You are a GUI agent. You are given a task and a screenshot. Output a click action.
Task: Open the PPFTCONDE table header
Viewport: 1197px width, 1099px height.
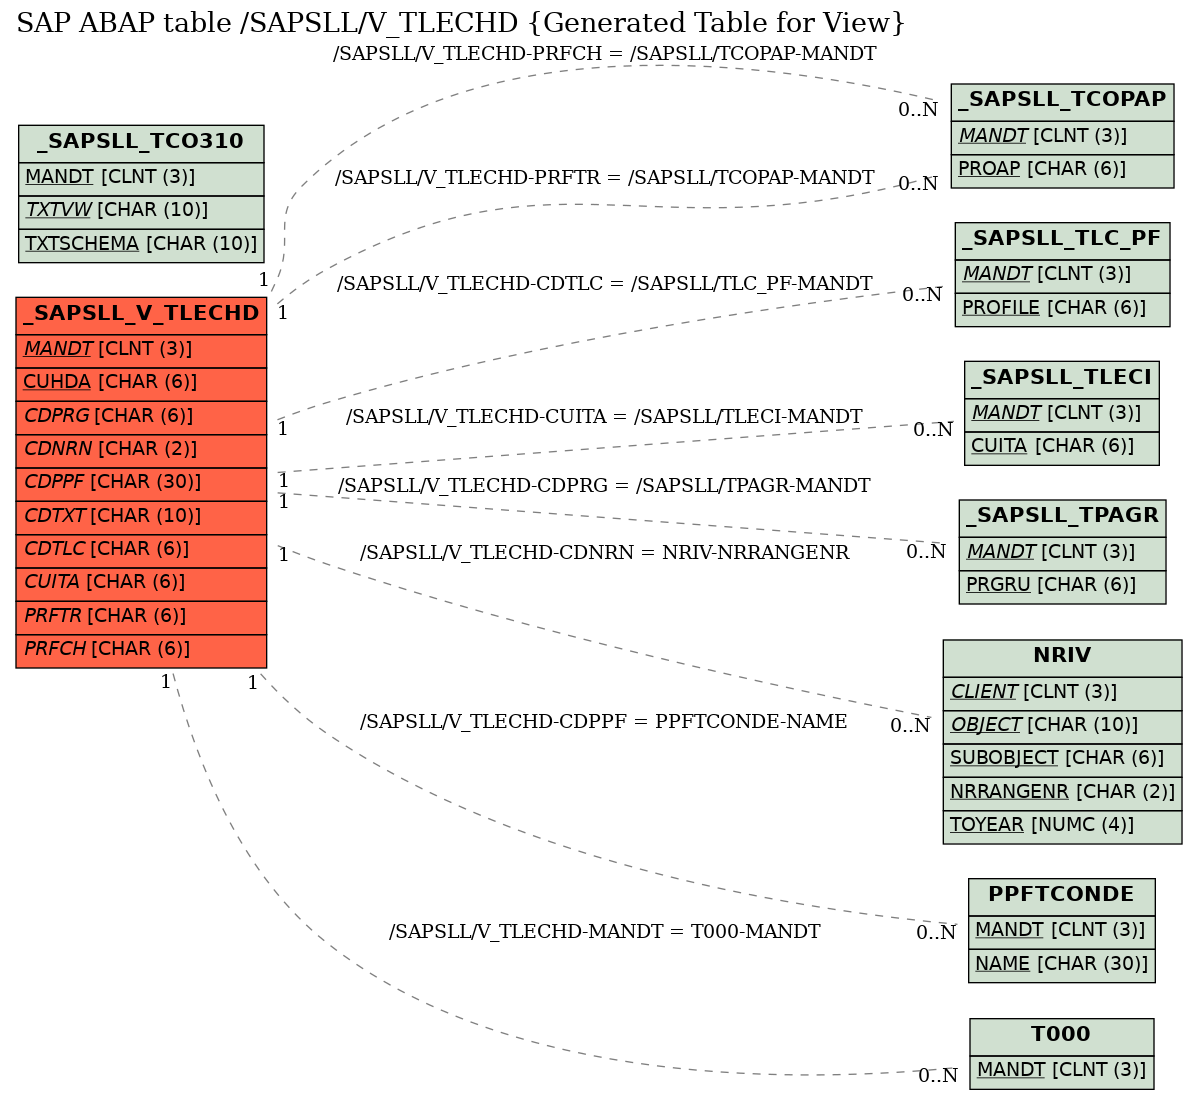[x=1062, y=896]
